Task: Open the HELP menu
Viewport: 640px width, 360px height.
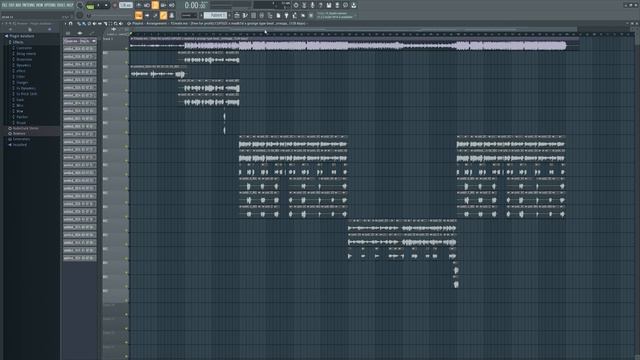Action: (x=70, y=5)
